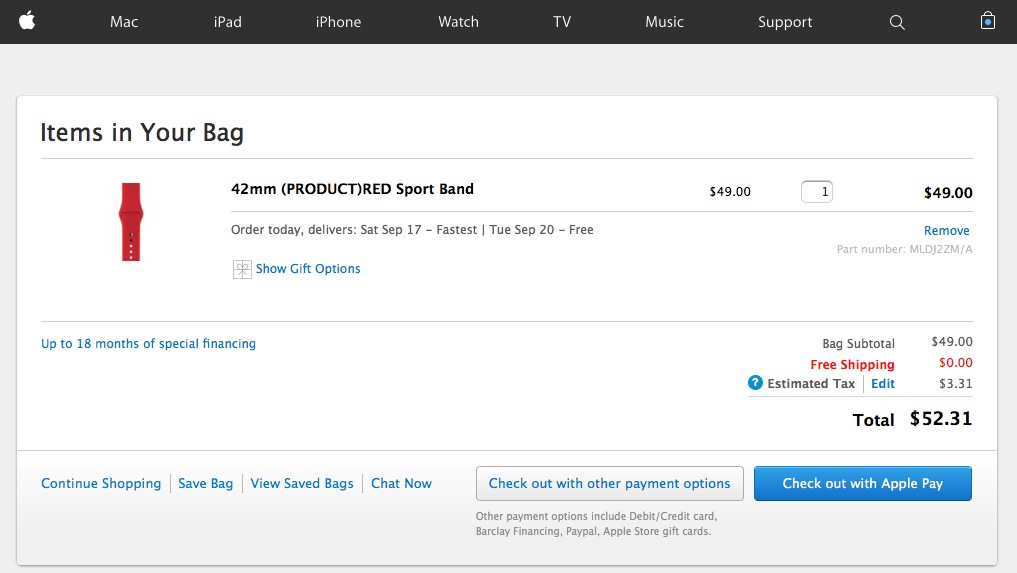This screenshot has width=1017, height=573.
Task: Click the red Sport Band thumbnail
Action: pyautogui.click(x=131, y=222)
